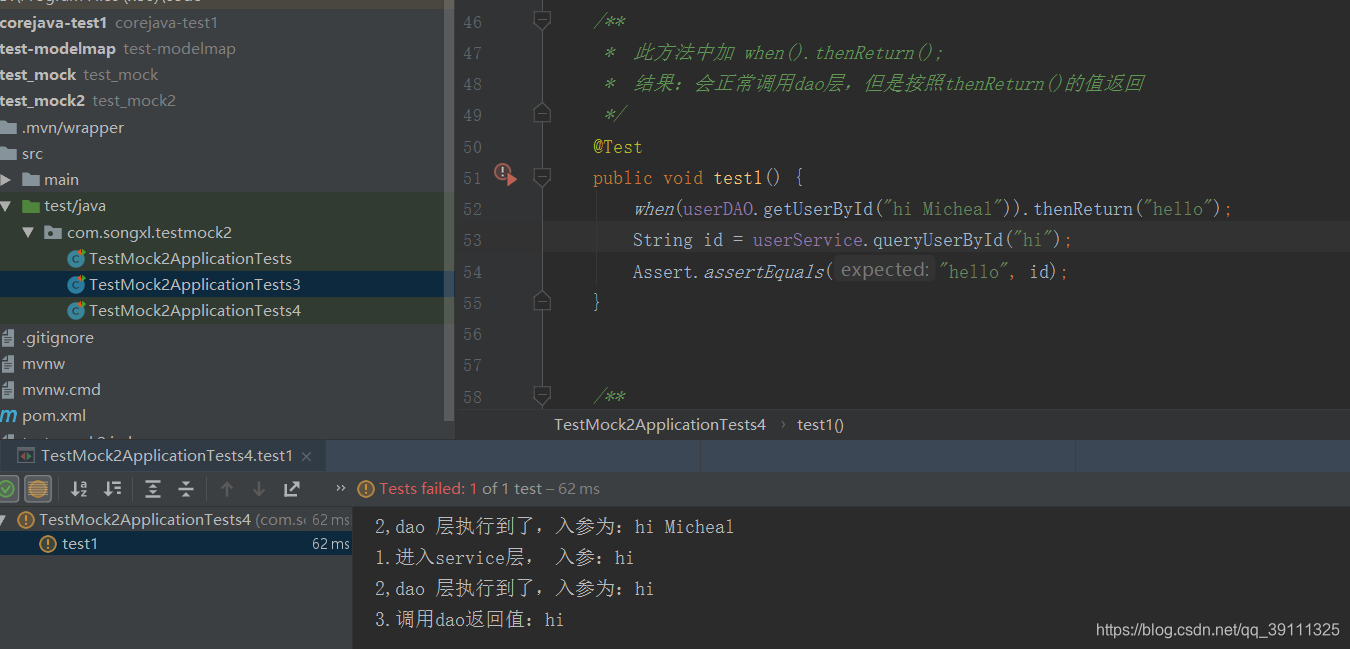Viewport: 1350px width, 649px height.
Task: Open TestMock2ApplicationTests3 class file
Action: 194,284
